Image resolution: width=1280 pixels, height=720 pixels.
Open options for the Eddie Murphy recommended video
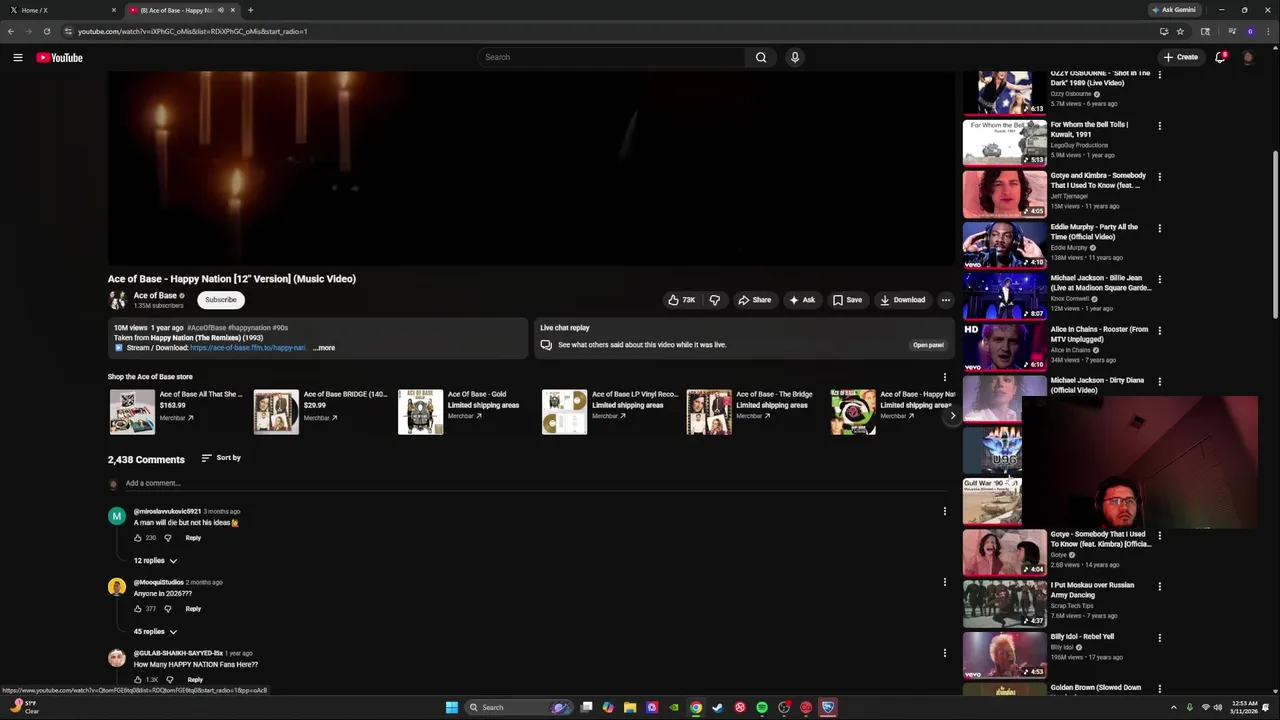pos(1159,228)
